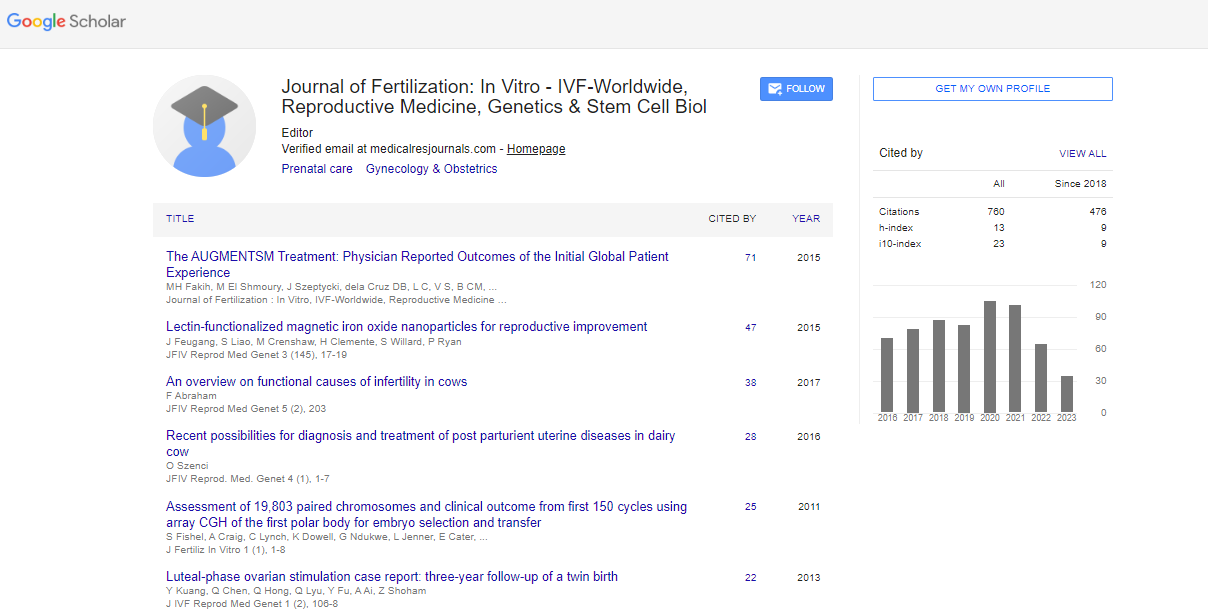Select Gynecology & Obstetrics topic link

coord(431,169)
